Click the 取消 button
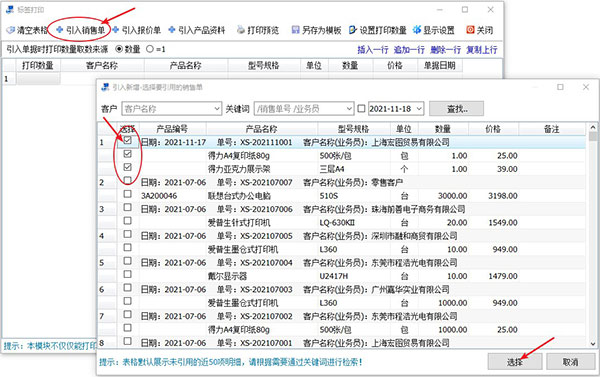This screenshot has width=600, height=377. [x=570, y=362]
